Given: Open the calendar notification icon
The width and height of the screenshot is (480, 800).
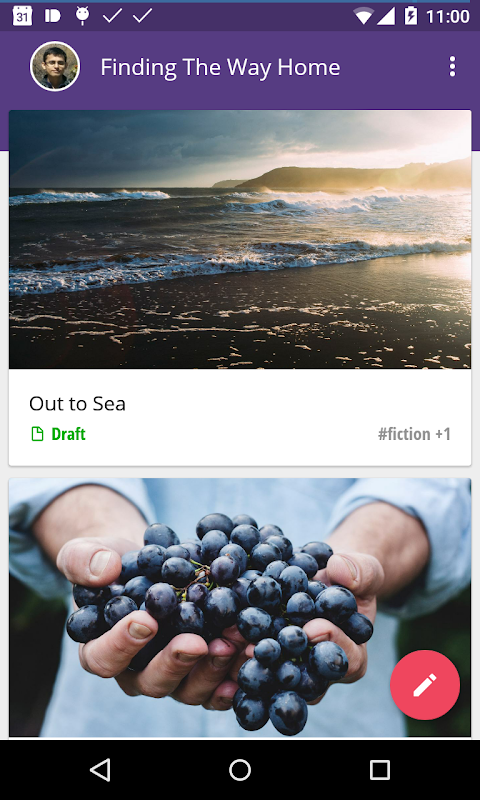Looking at the screenshot, I should point(22,16).
